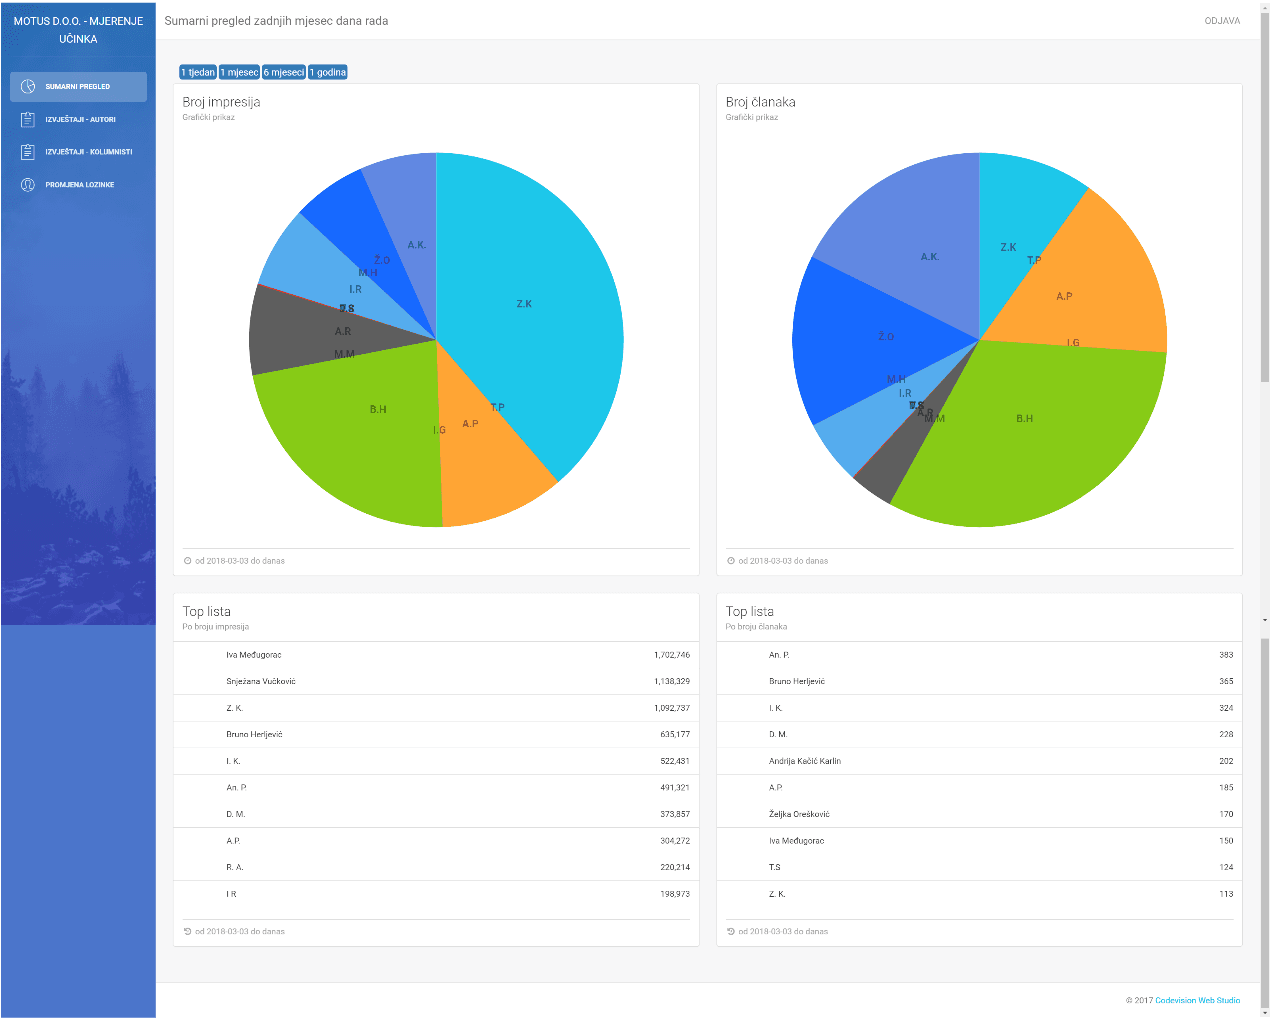The image size is (1271, 1020).
Task: Click the MOTUS D.O.O. sidebar title
Action: click(78, 30)
